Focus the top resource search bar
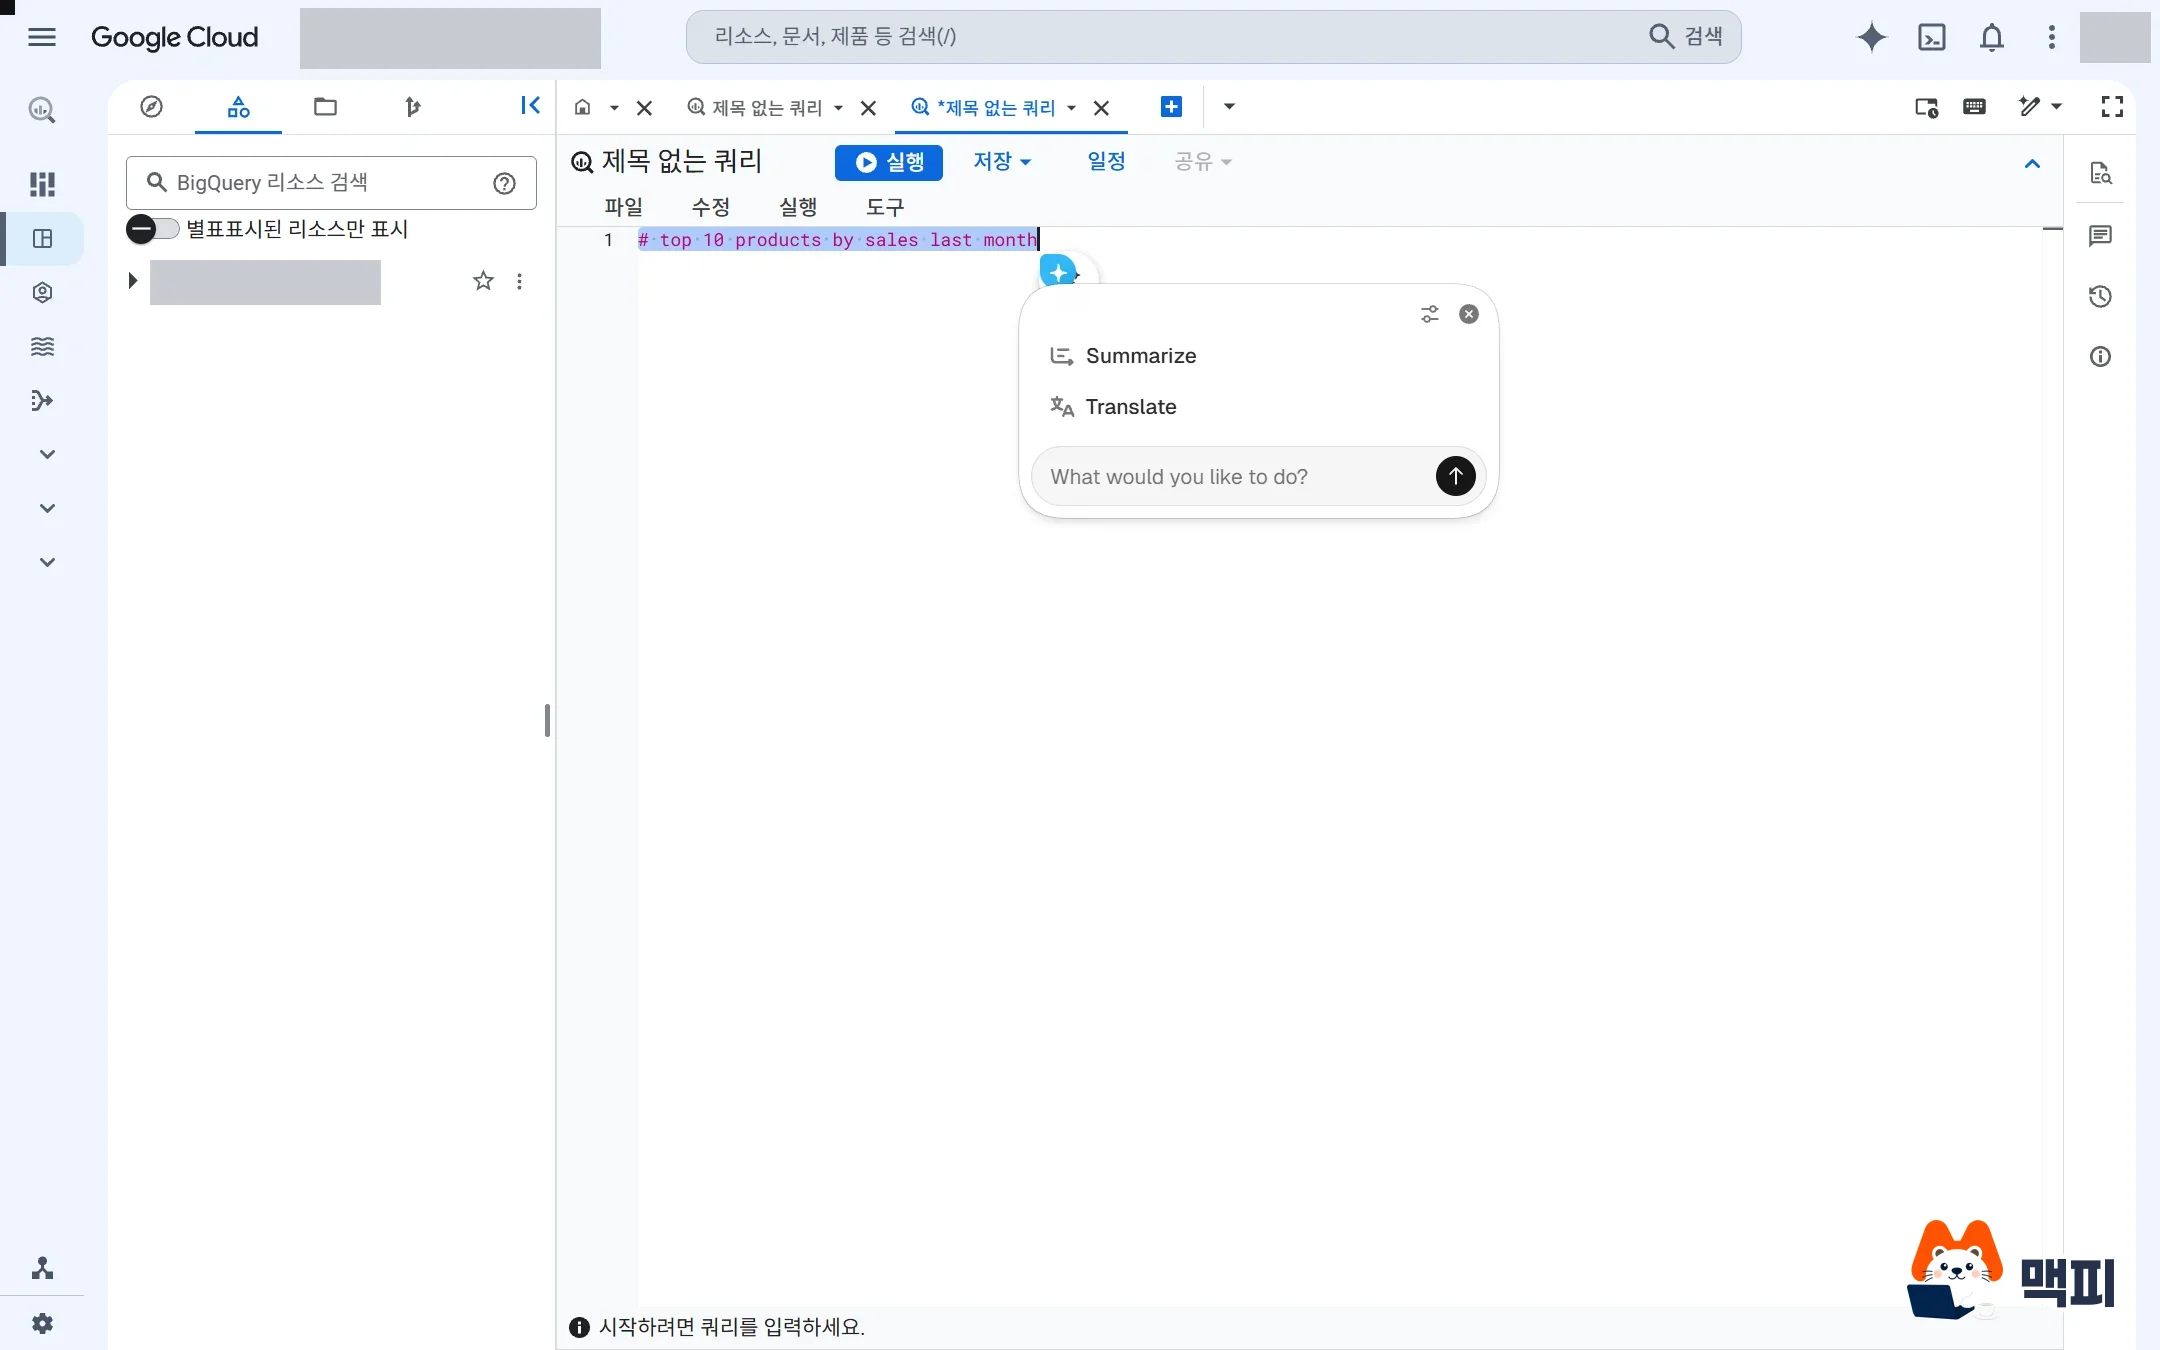 point(1213,37)
